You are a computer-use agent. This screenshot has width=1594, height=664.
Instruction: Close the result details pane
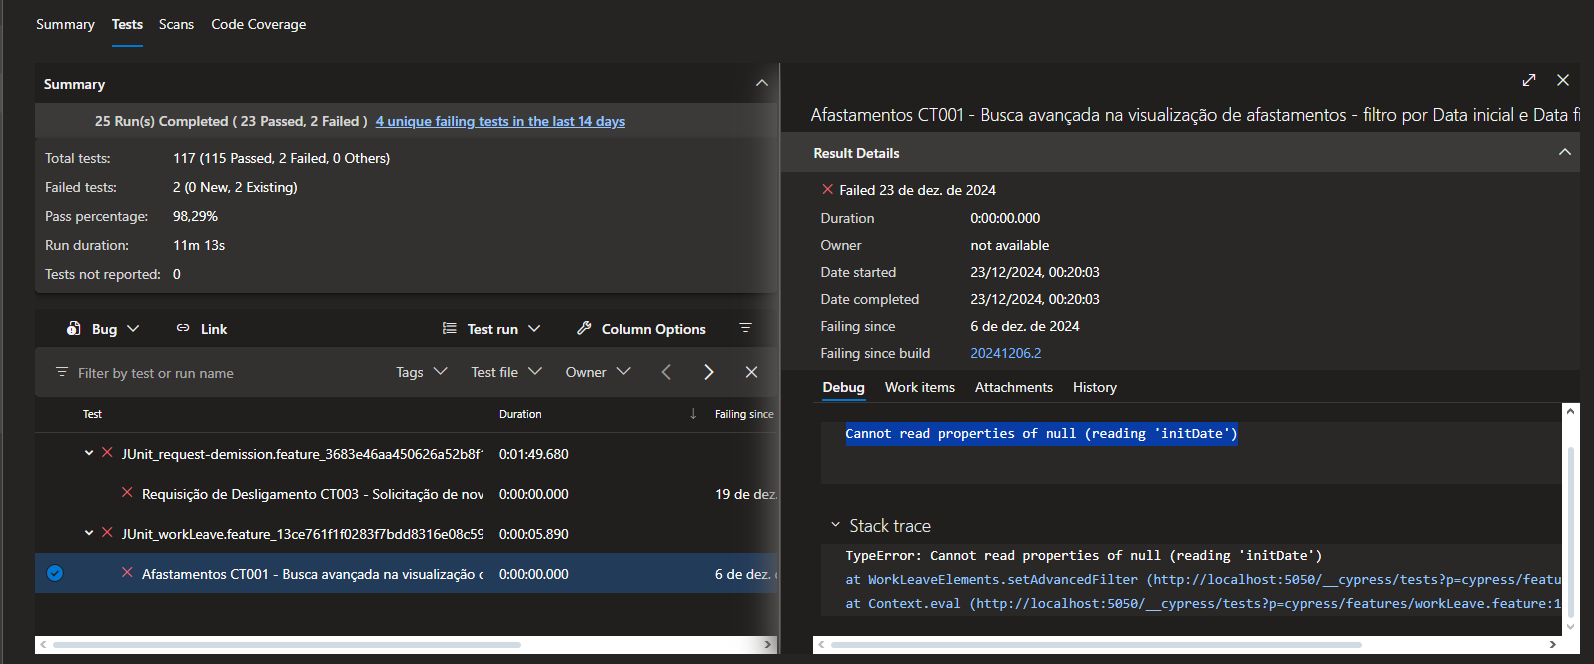(x=1563, y=80)
